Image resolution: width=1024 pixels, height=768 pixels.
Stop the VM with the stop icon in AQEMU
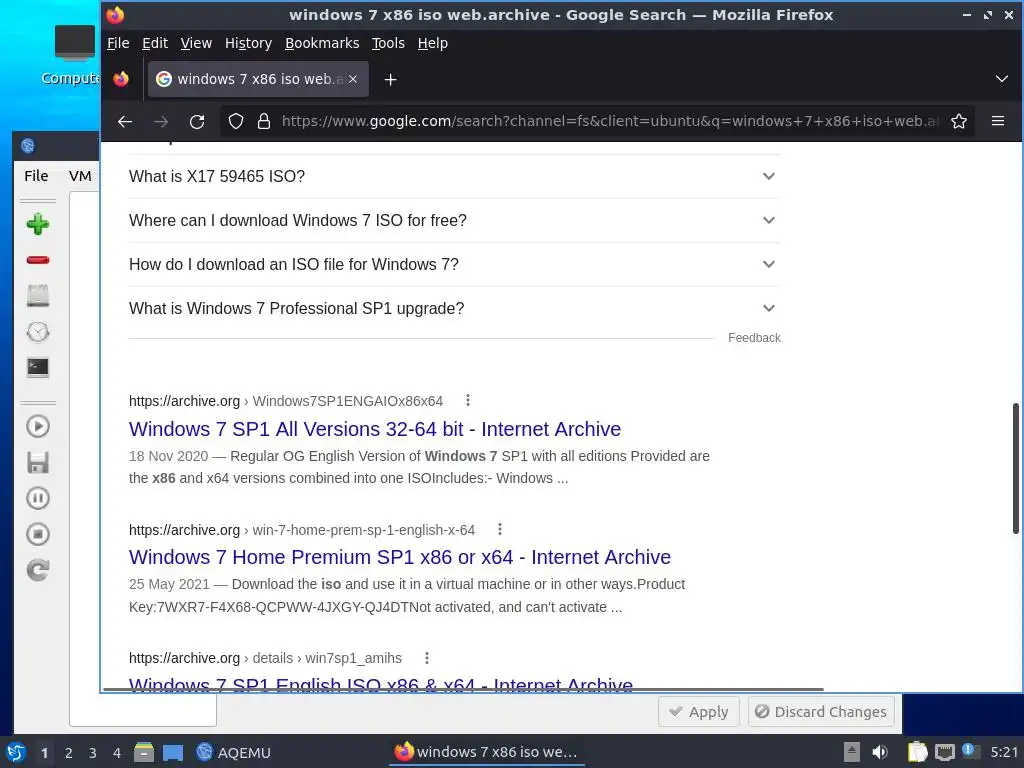(x=38, y=534)
